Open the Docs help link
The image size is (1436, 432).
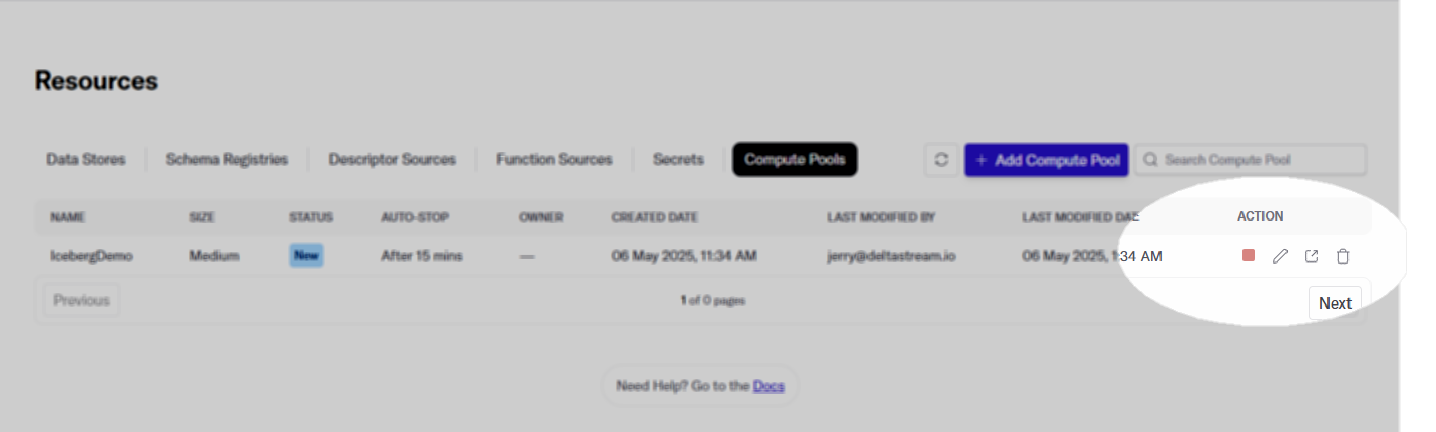click(768, 386)
